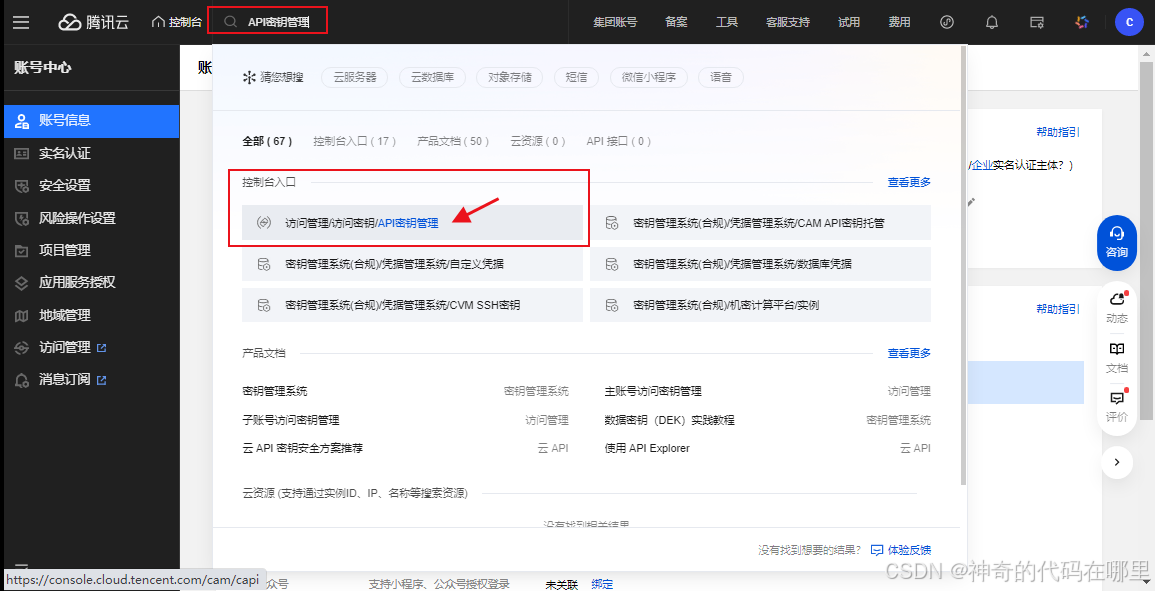Open 访问管理/访问密钥/API密钥管理 result

412,223
